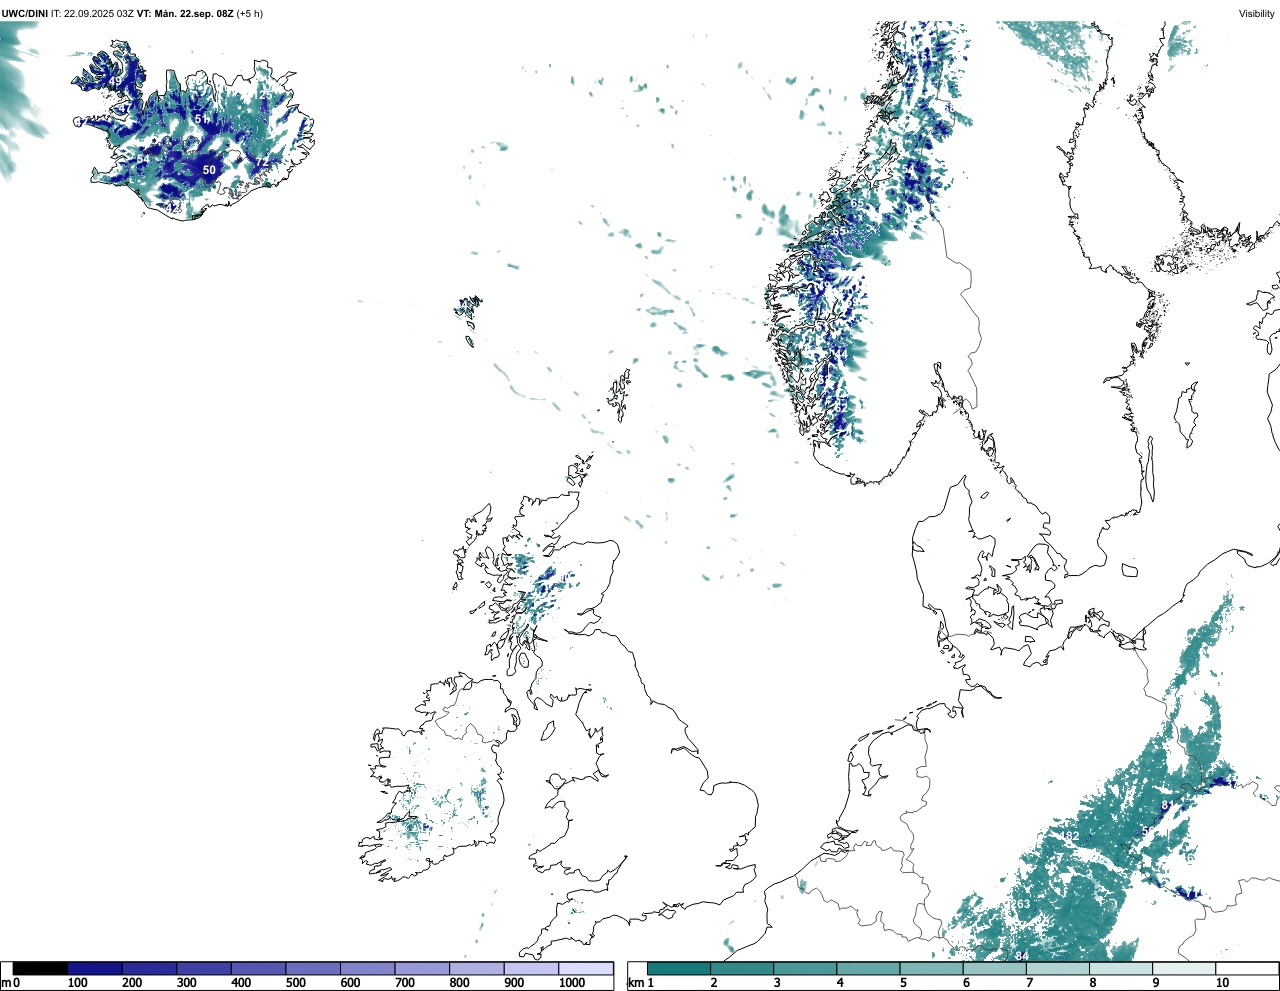This screenshot has width=1280, height=991.
Task: Click the dark teal 1–2 km swatch
Action: [679, 968]
